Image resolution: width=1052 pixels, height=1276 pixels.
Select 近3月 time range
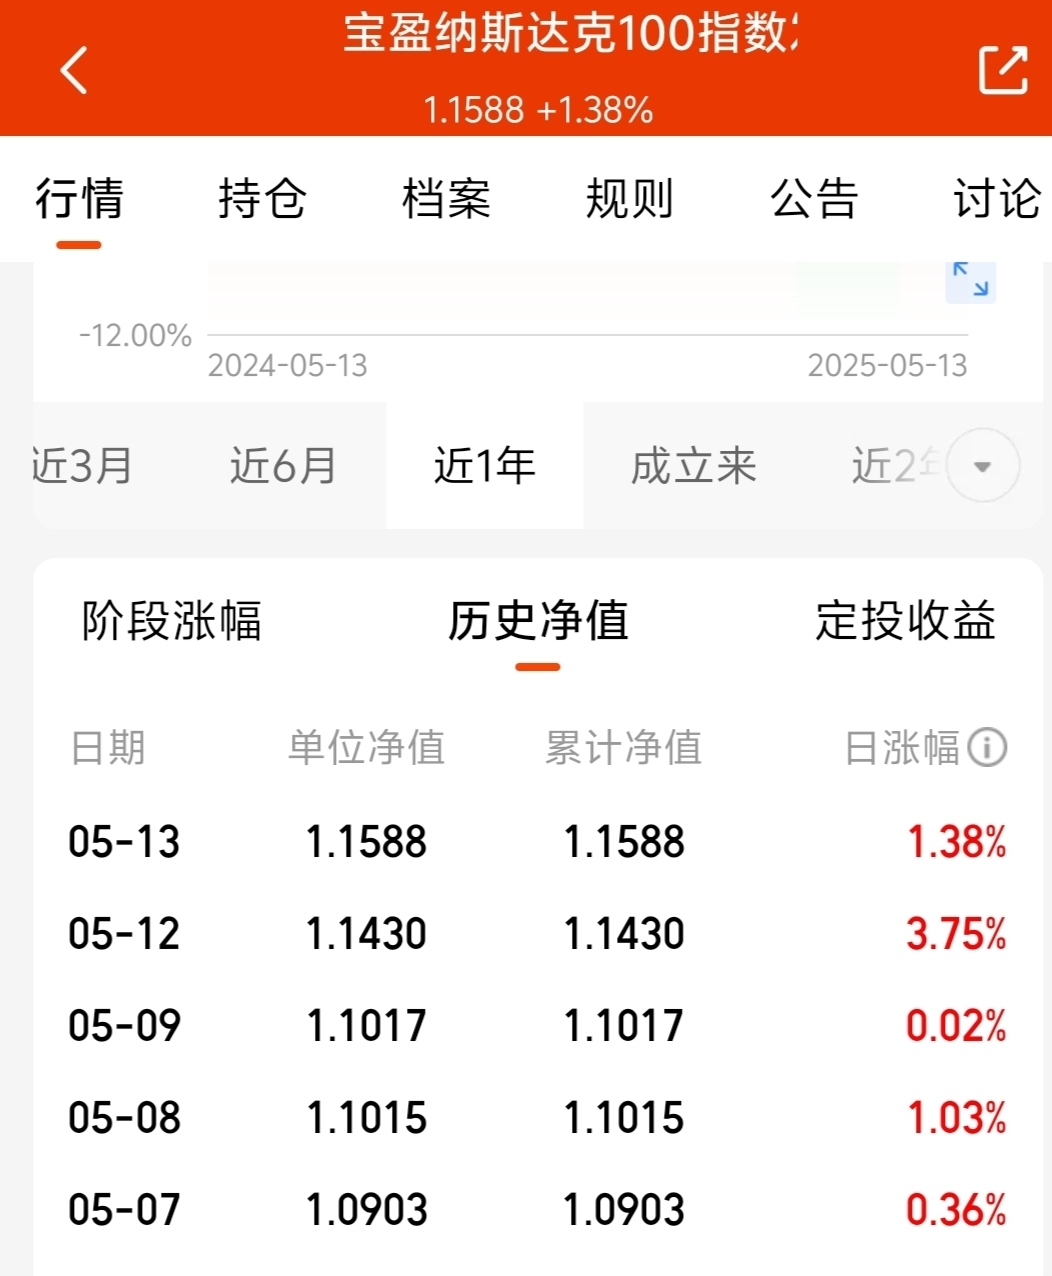(x=84, y=465)
